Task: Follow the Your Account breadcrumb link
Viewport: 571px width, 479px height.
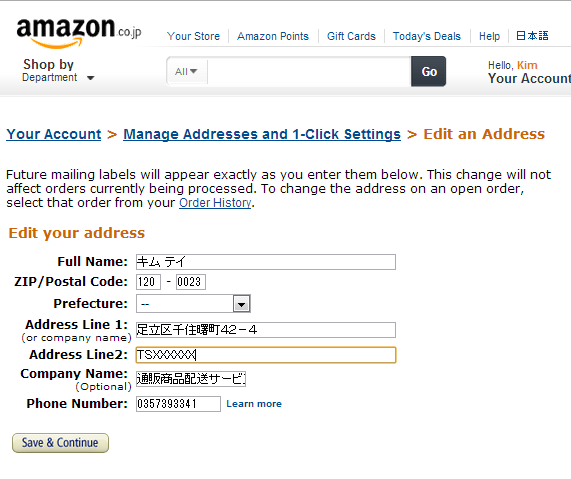Action: point(54,134)
